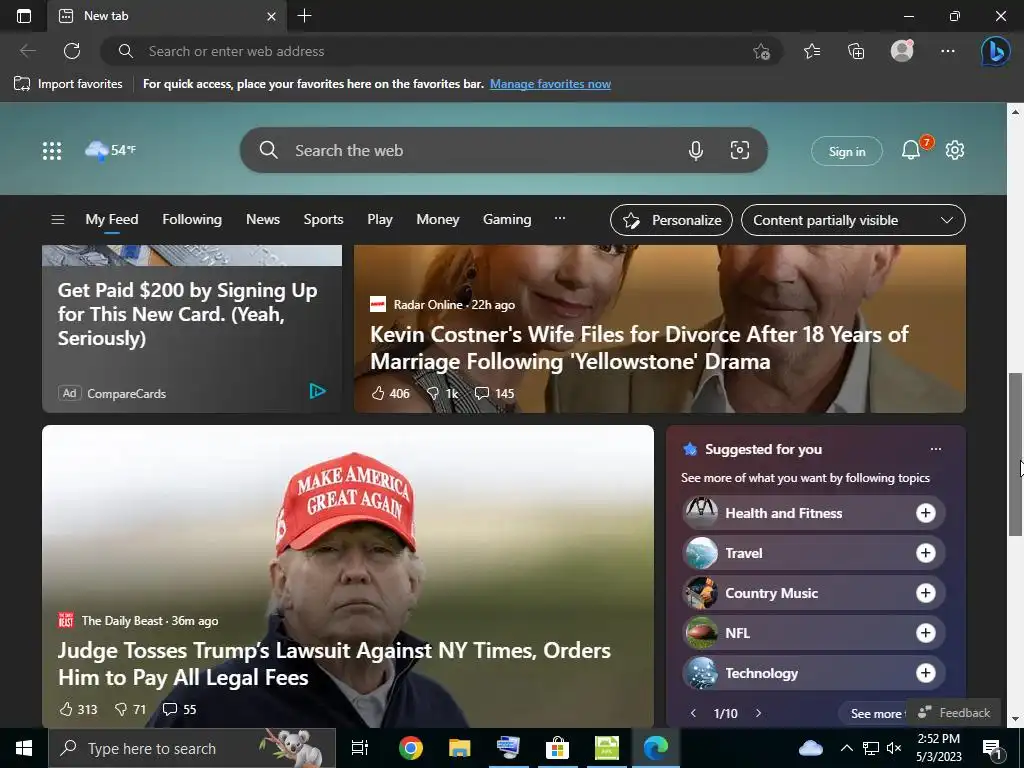This screenshot has width=1024, height=768.
Task: Switch to the Gaming tab
Action: tap(507, 219)
